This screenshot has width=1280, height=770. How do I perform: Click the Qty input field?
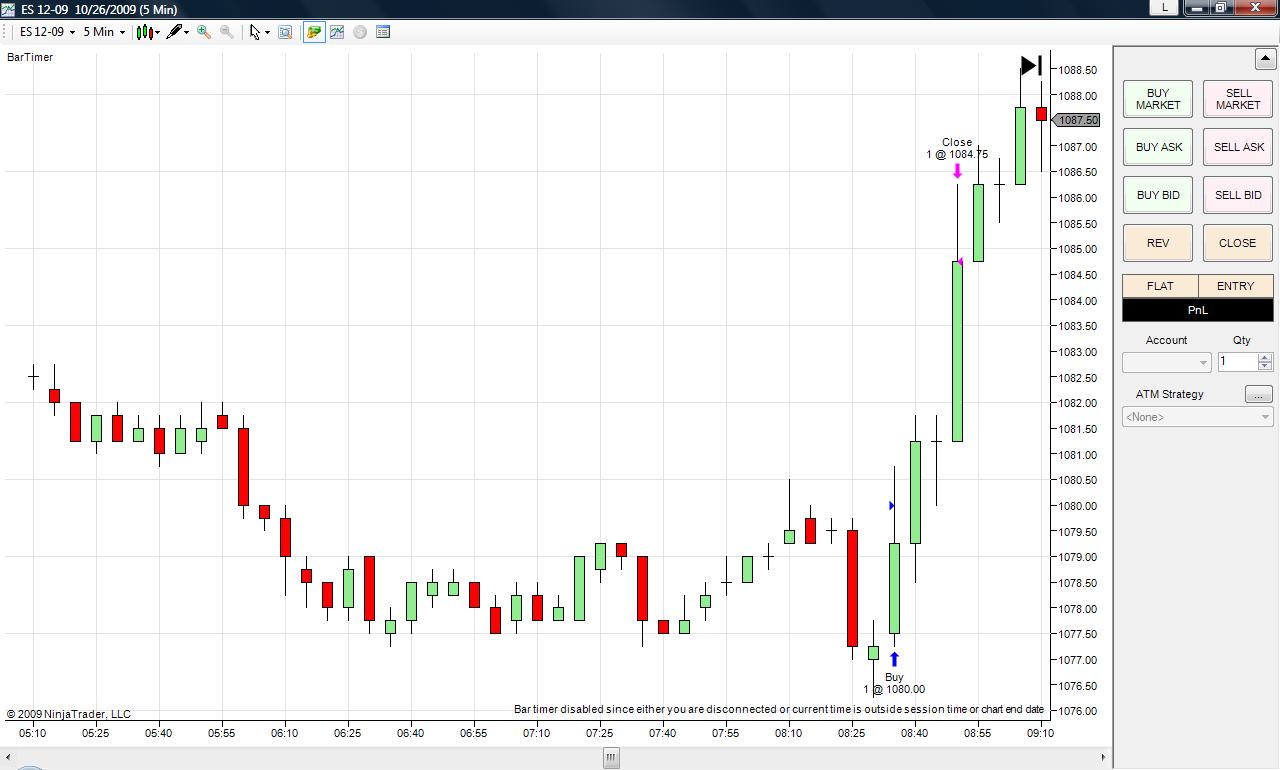pos(1236,362)
